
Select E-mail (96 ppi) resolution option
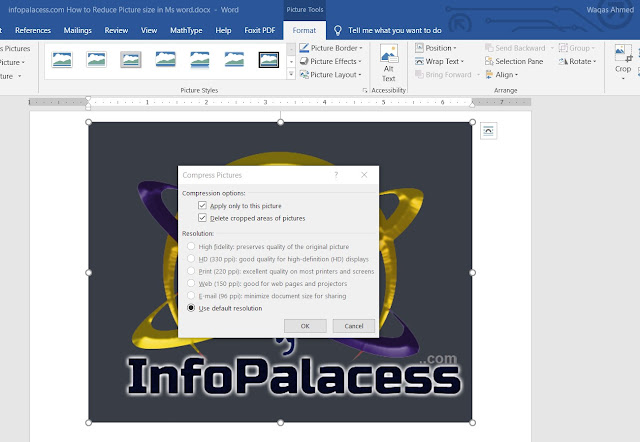(191, 295)
